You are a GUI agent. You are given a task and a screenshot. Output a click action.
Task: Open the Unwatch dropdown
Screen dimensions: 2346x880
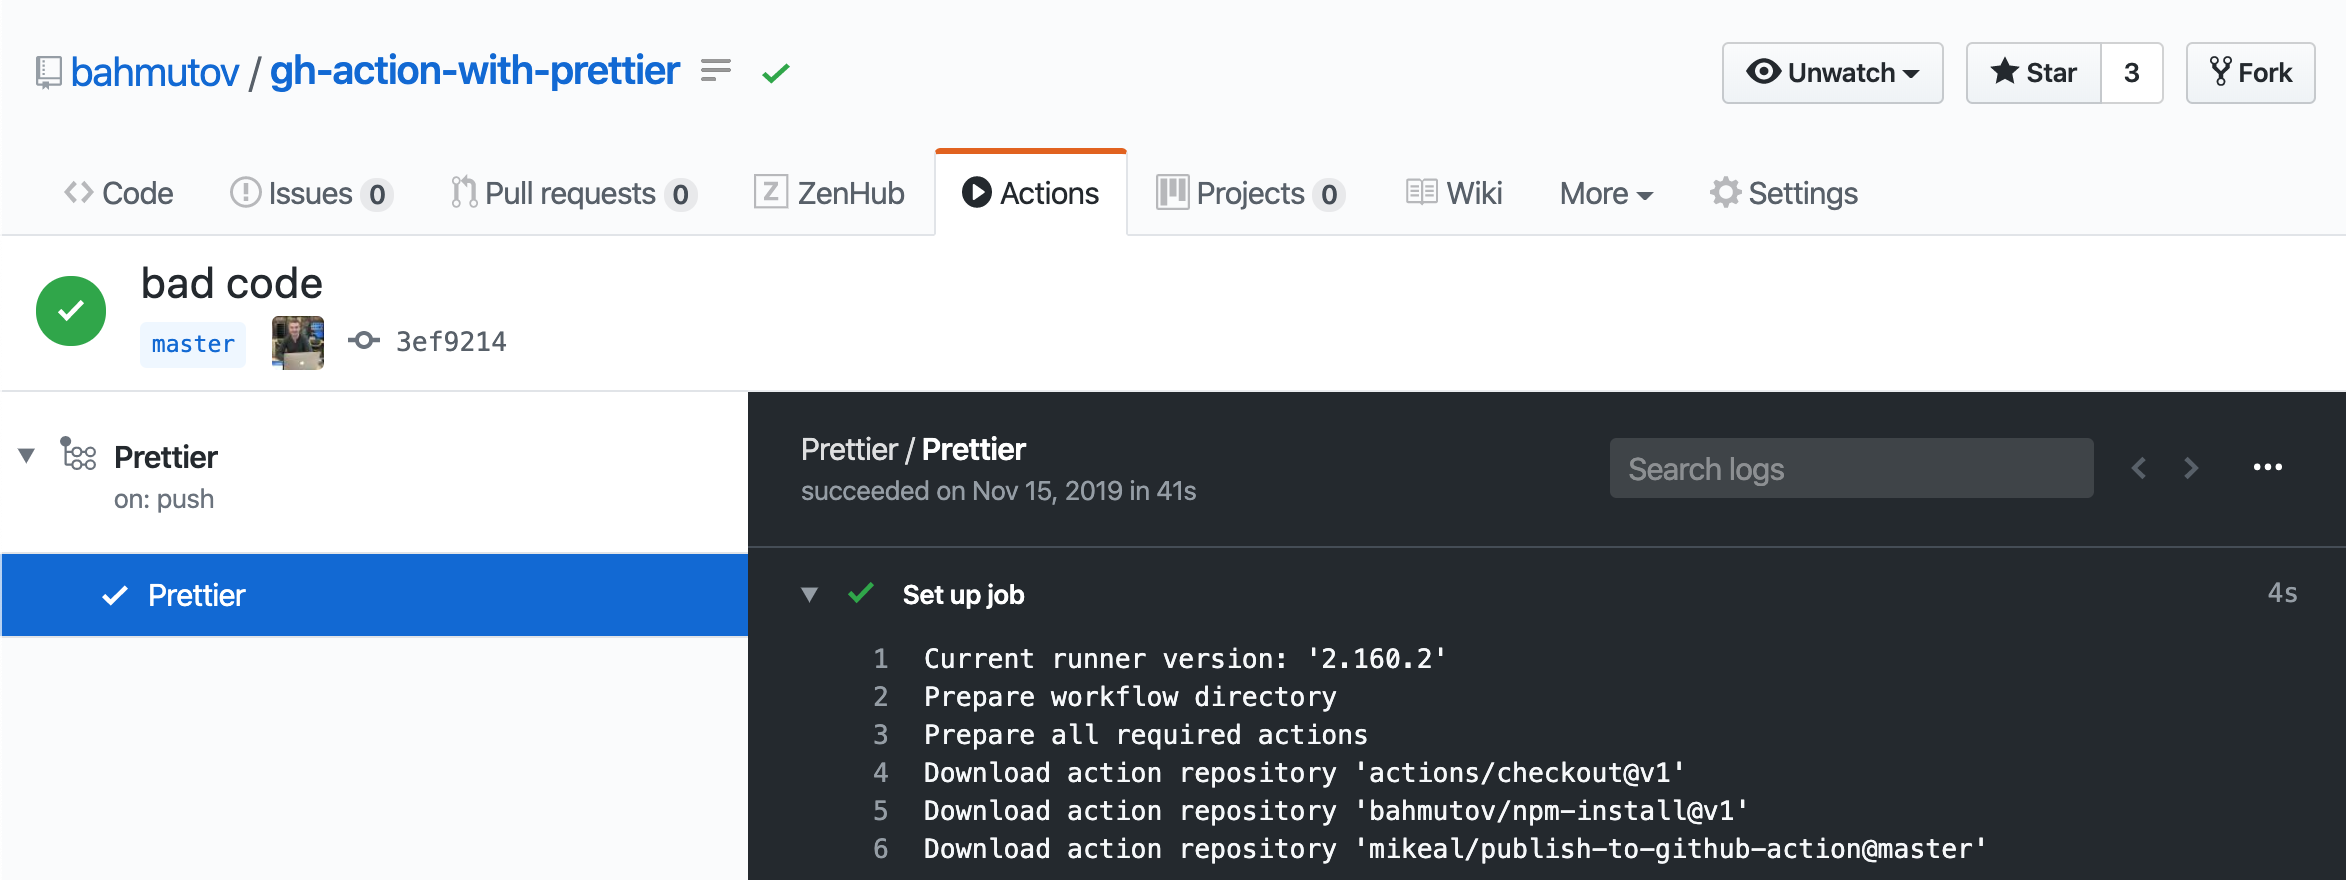click(1832, 73)
